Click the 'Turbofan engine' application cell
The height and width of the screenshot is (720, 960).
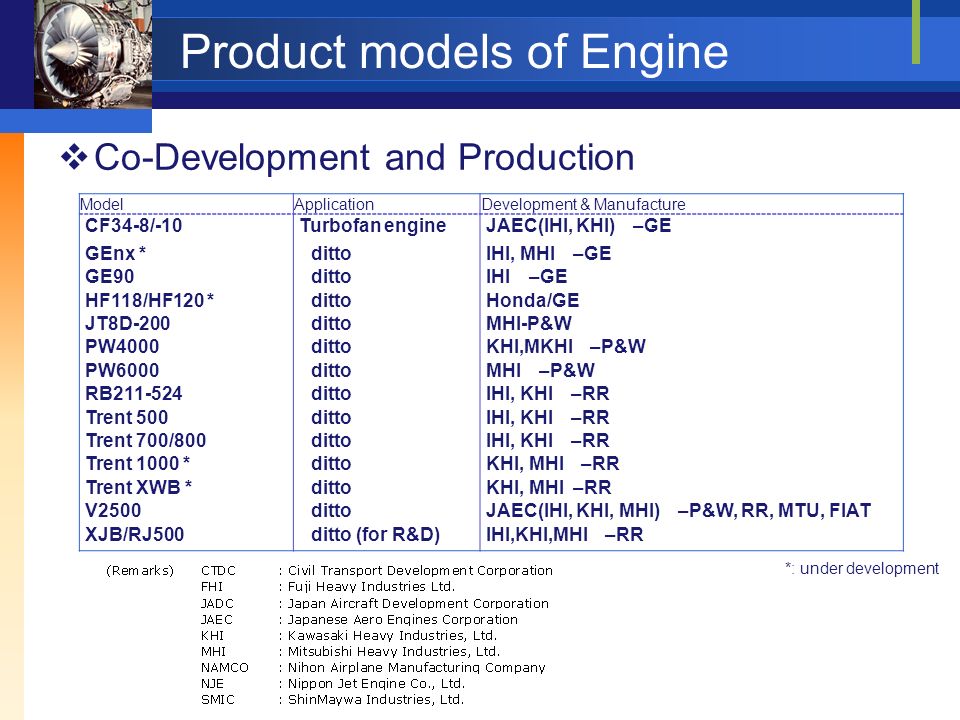click(373, 225)
